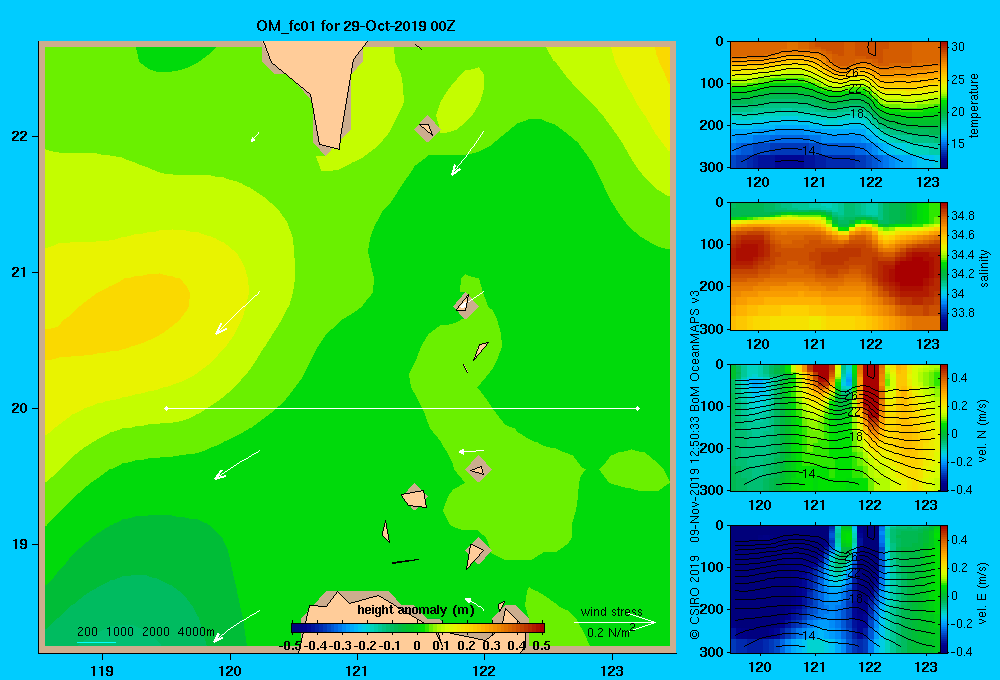Click depth label '300' on salinity panel
The height and width of the screenshot is (680, 1000).
711,329
